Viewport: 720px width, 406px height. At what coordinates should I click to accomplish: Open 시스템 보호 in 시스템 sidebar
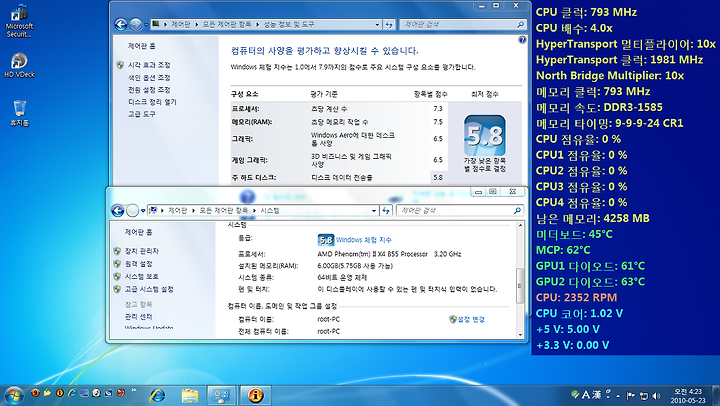(x=141, y=276)
